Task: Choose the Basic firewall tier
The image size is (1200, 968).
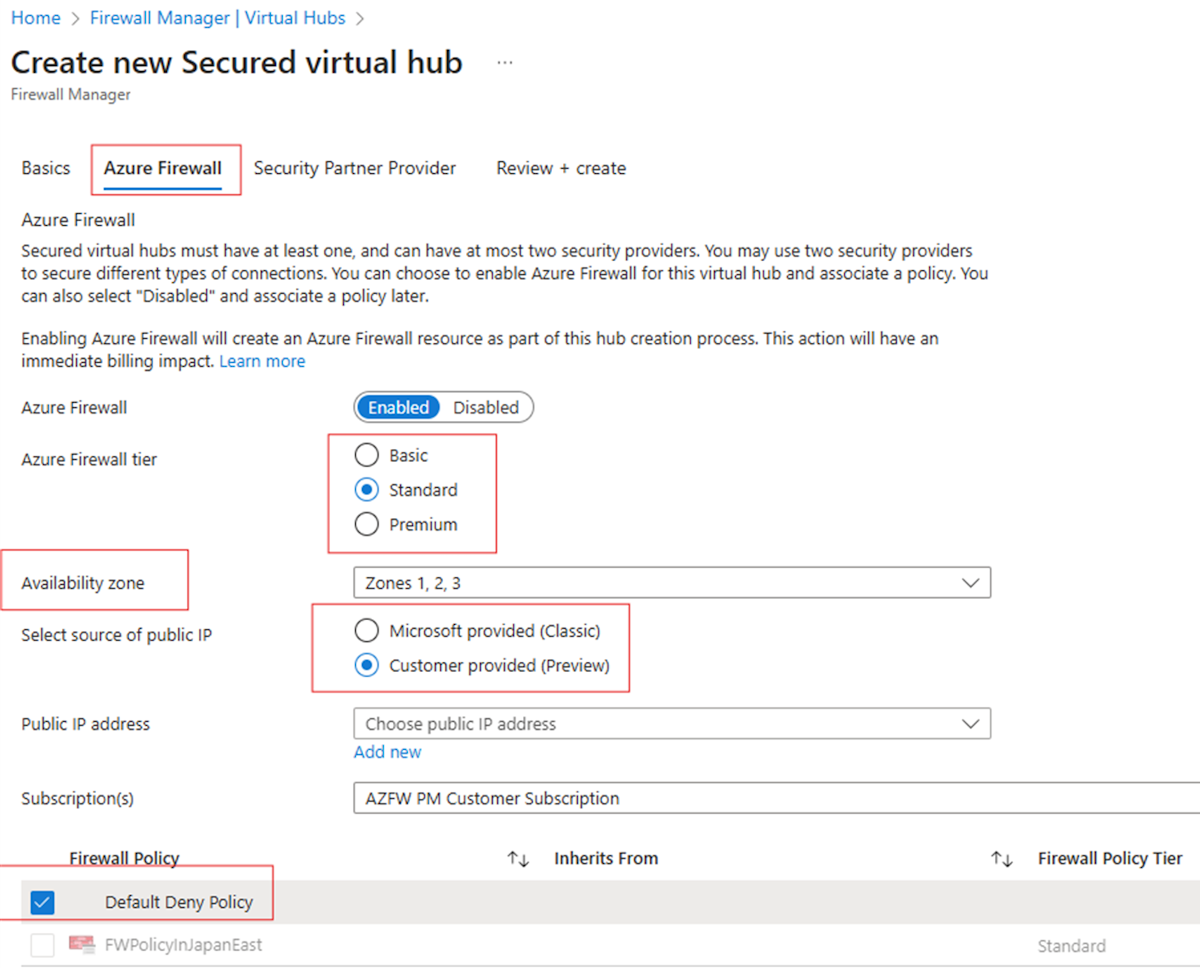Action: 367,456
